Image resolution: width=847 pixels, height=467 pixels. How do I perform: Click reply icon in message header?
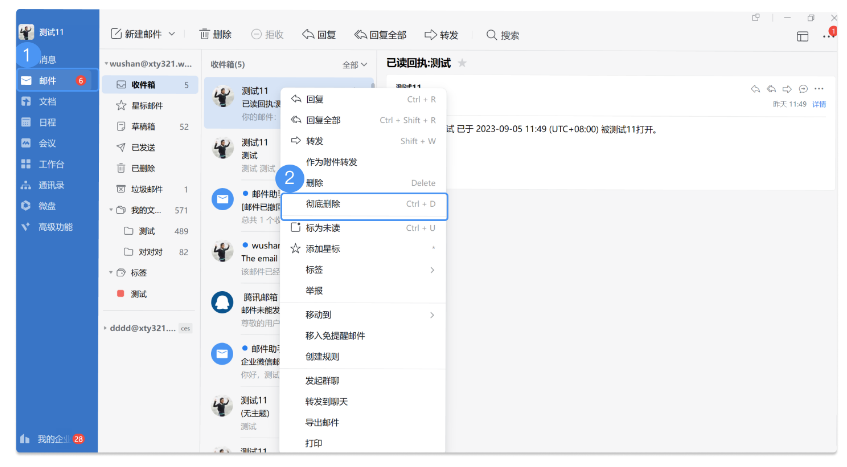pyautogui.click(x=755, y=89)
